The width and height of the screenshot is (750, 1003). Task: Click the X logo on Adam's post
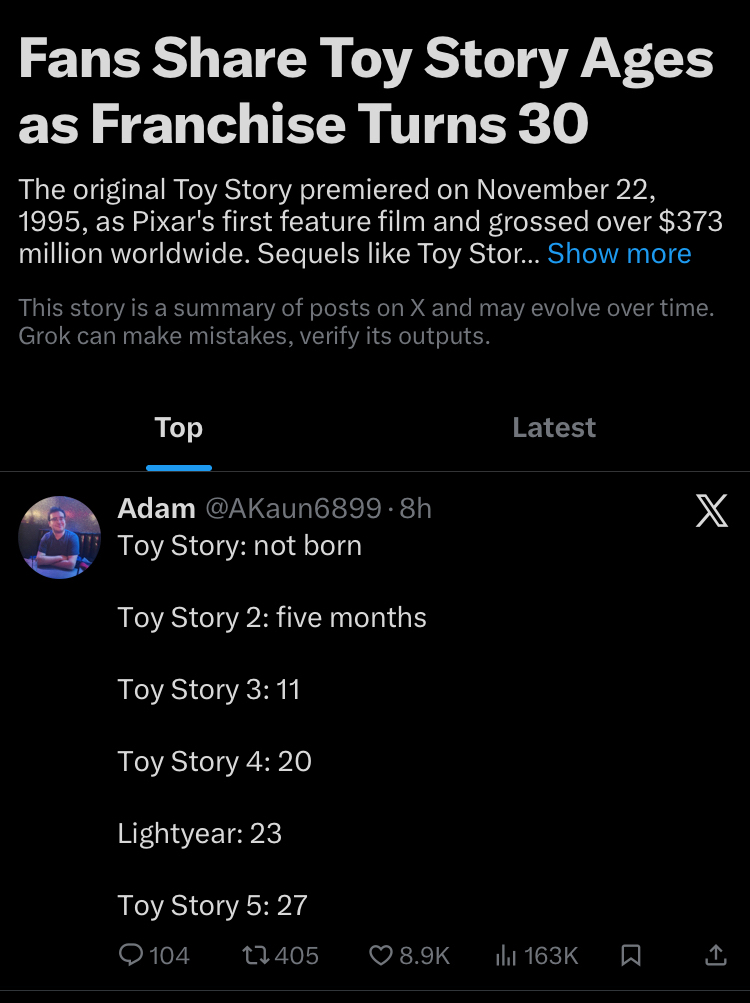pyautogui.click(x=711, y=512)
